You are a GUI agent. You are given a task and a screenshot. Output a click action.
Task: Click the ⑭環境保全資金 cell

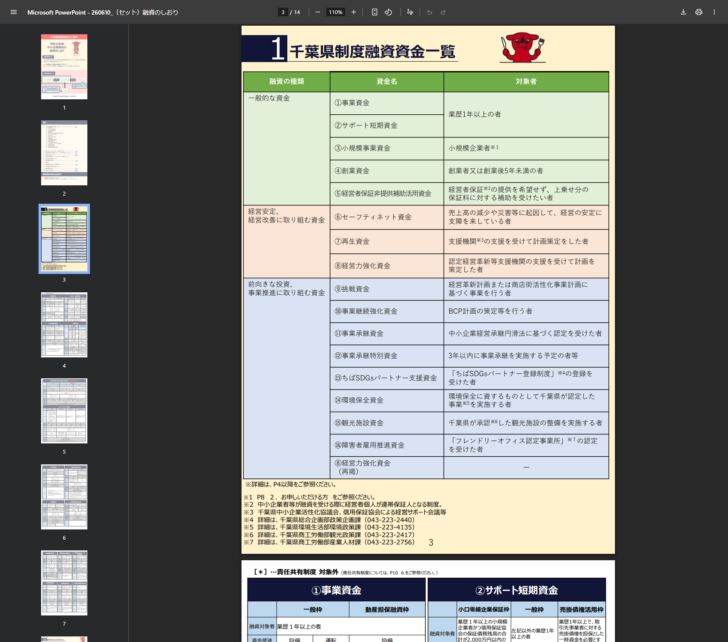(x=387, y=400)
